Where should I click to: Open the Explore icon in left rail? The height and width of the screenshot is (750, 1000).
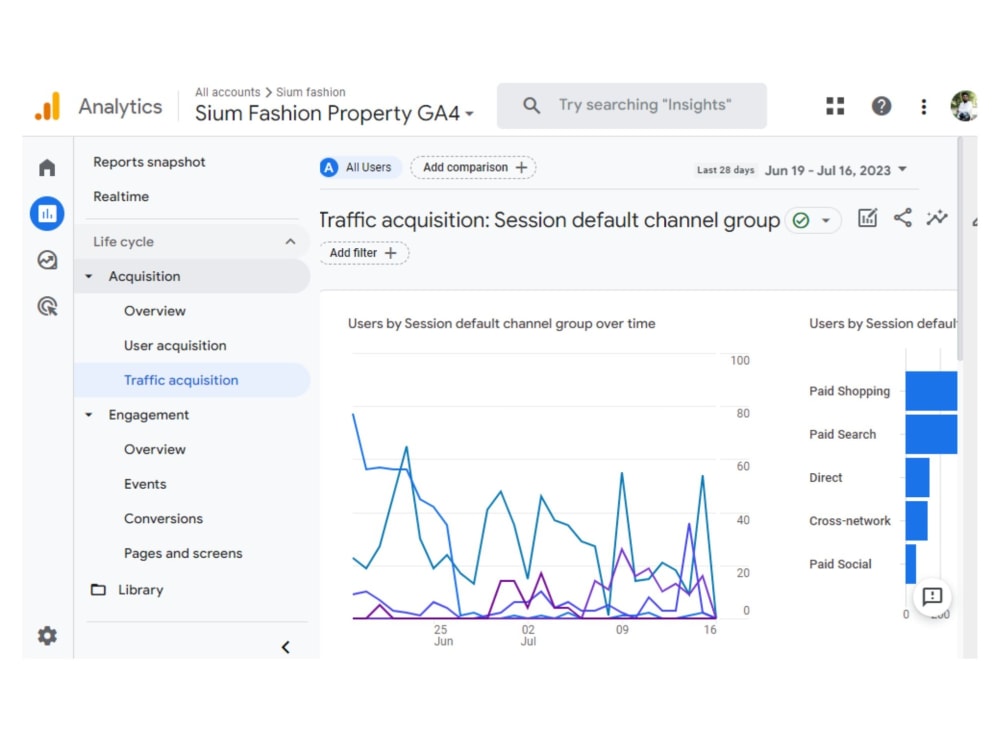[x=47, y=260]
